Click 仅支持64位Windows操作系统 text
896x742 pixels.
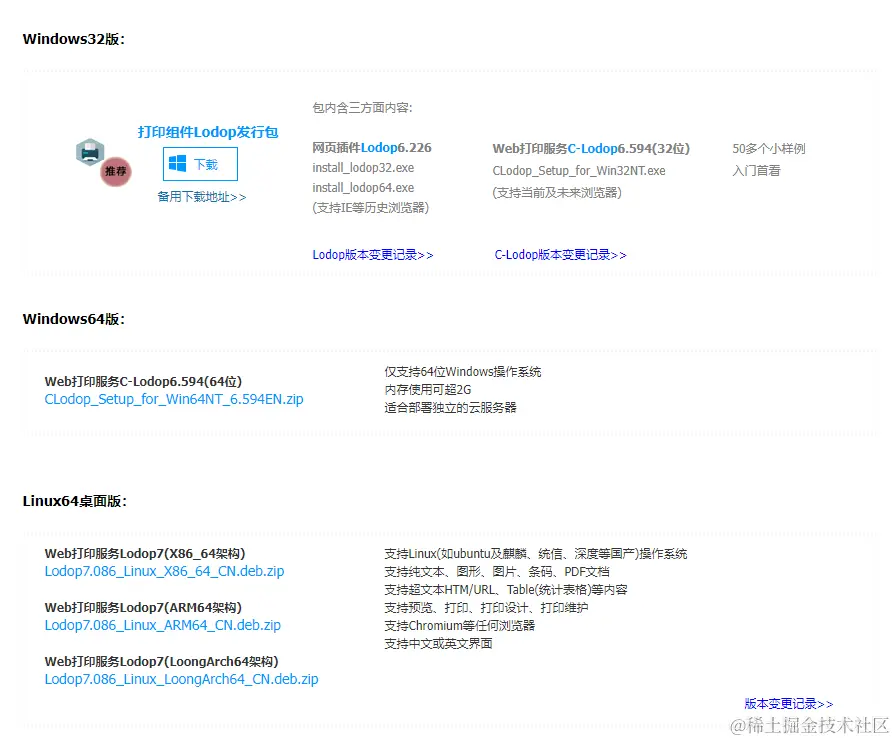[x=462, y=372]
